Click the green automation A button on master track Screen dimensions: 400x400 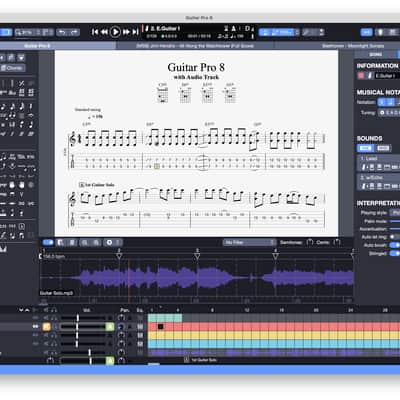[x=110, y=360]
